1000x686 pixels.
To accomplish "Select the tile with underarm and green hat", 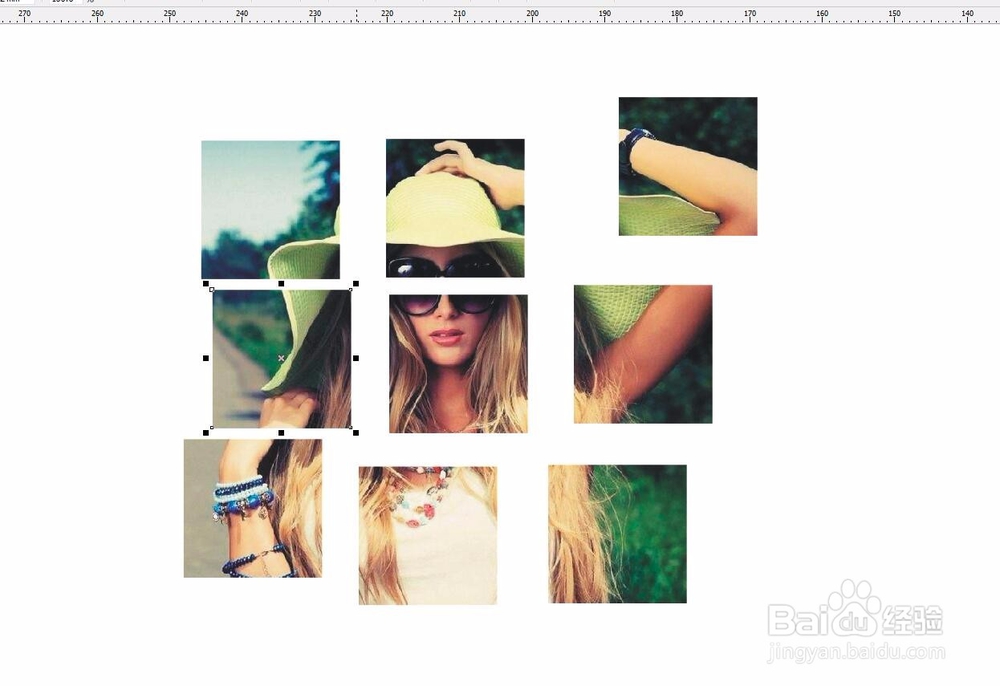I will click(643, 354).
